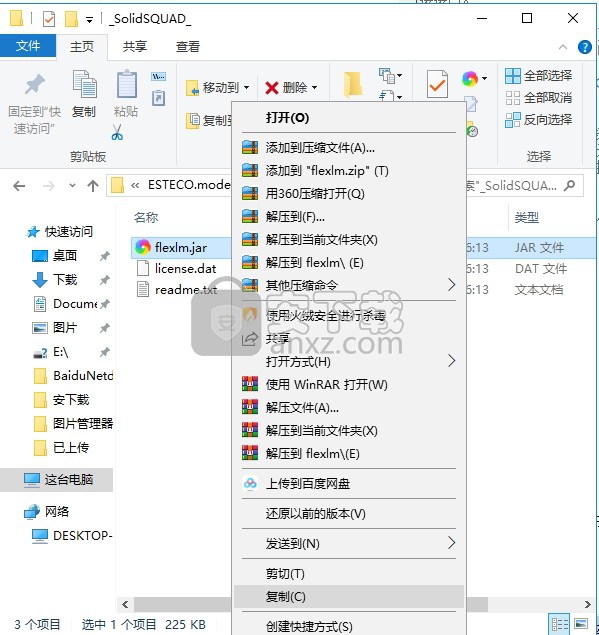Select This PC (这台电脑) in the sidebar

(58, 479)
